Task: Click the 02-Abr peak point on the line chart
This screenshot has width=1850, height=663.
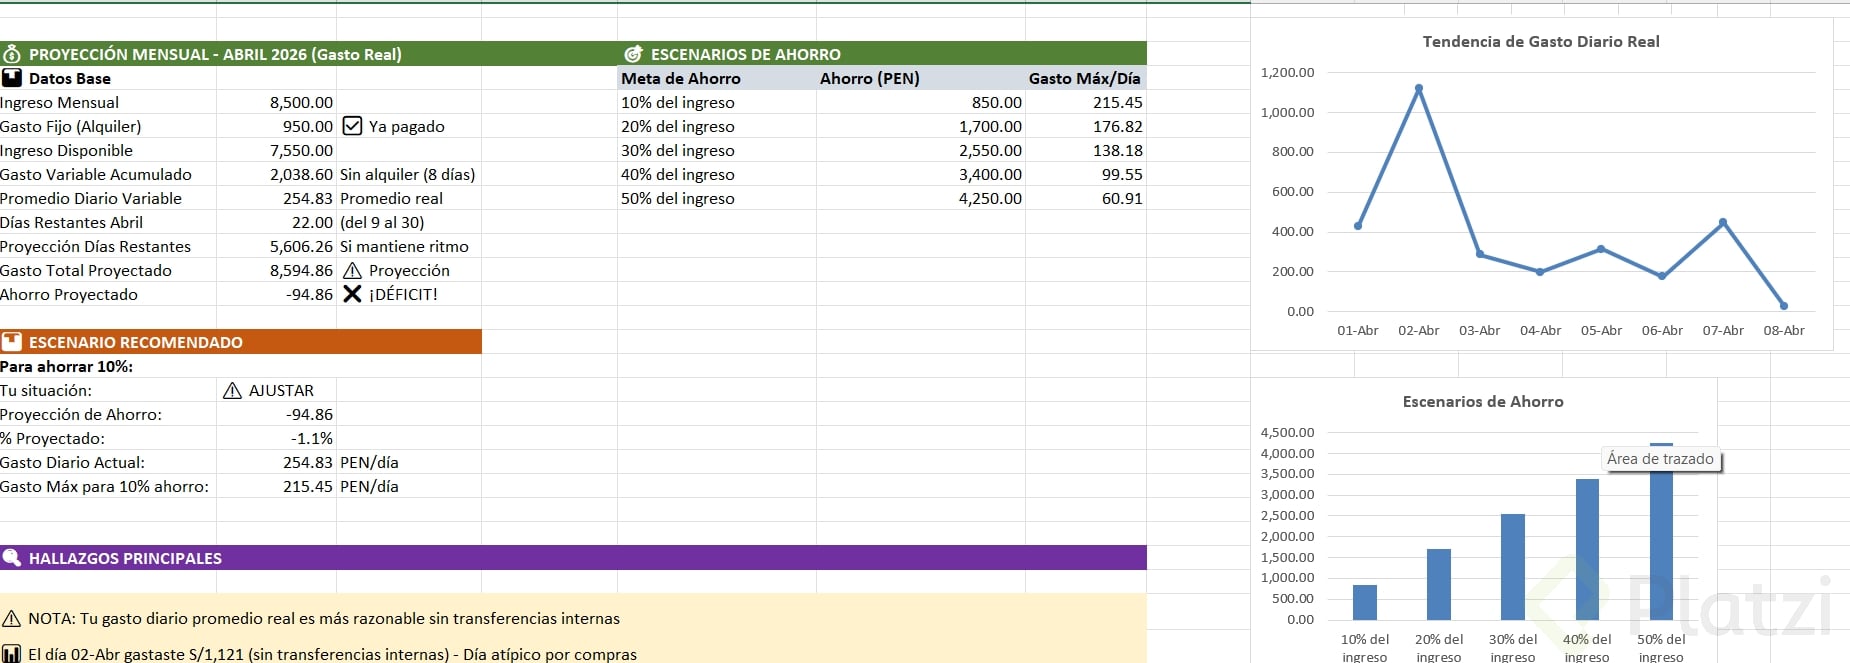Action: click(1419, 89)
